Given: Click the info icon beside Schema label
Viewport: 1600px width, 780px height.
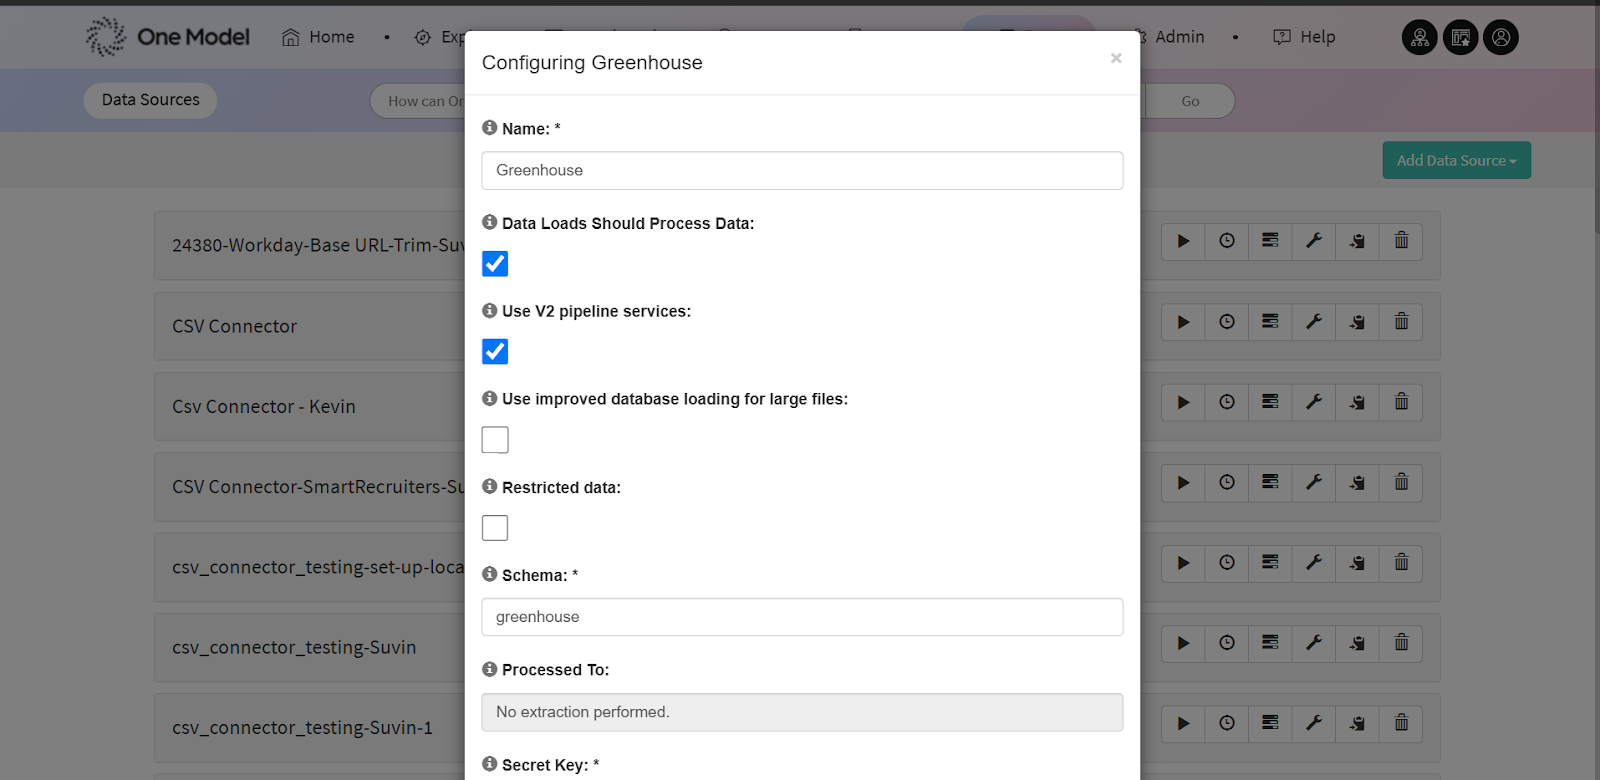Looking at the screenshot, I should click(490, 574).
